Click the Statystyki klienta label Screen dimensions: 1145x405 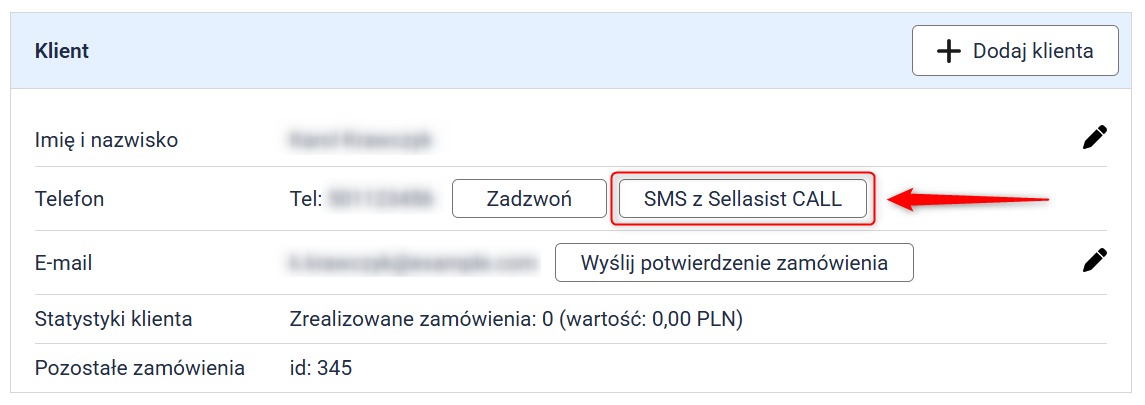[113, 320]
